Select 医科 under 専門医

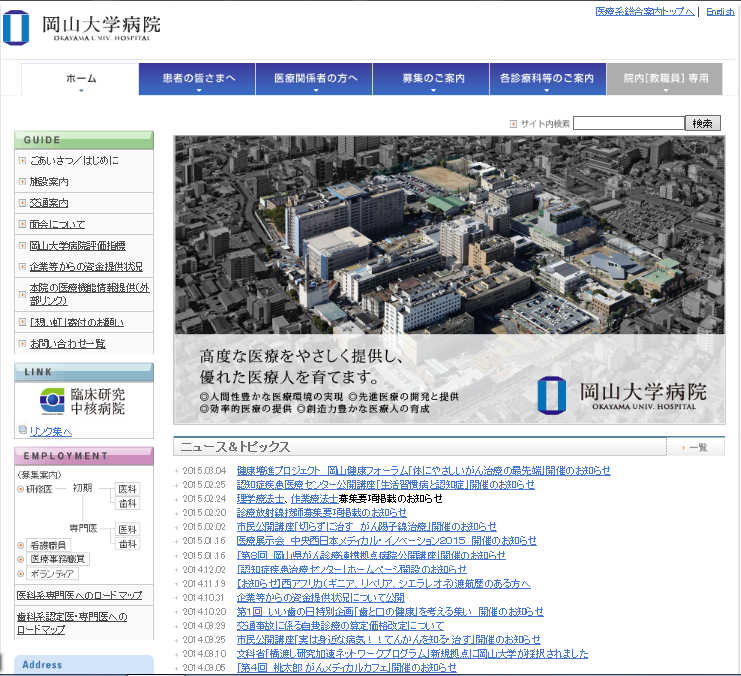(x=127, y=529)
